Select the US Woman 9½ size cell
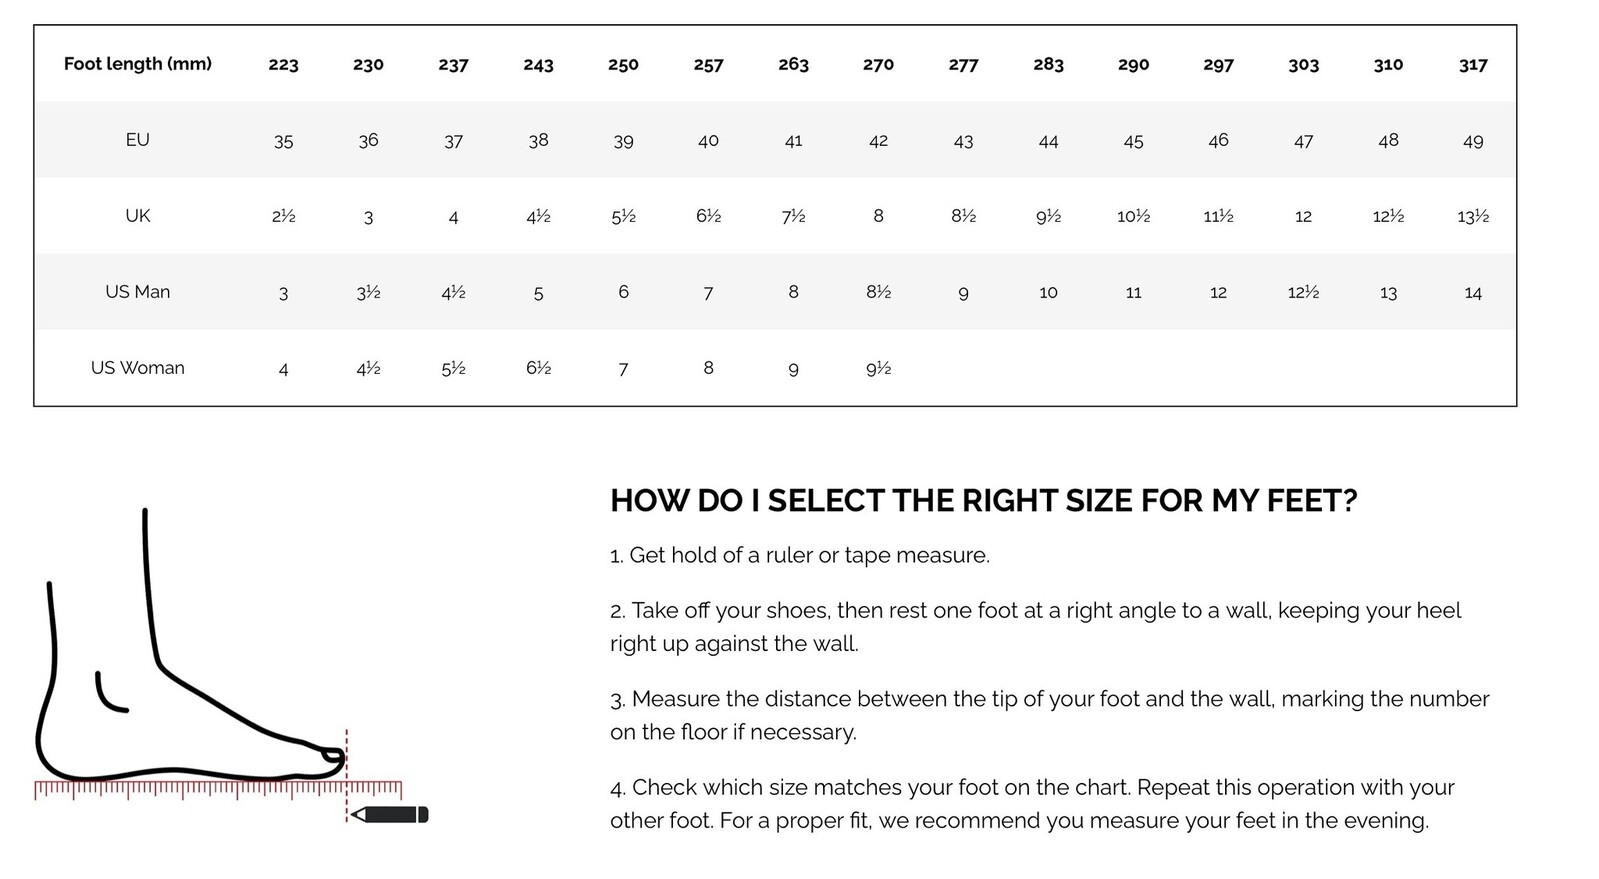The height and width of the screenshot is (879, 1599). tap(878, 368)
